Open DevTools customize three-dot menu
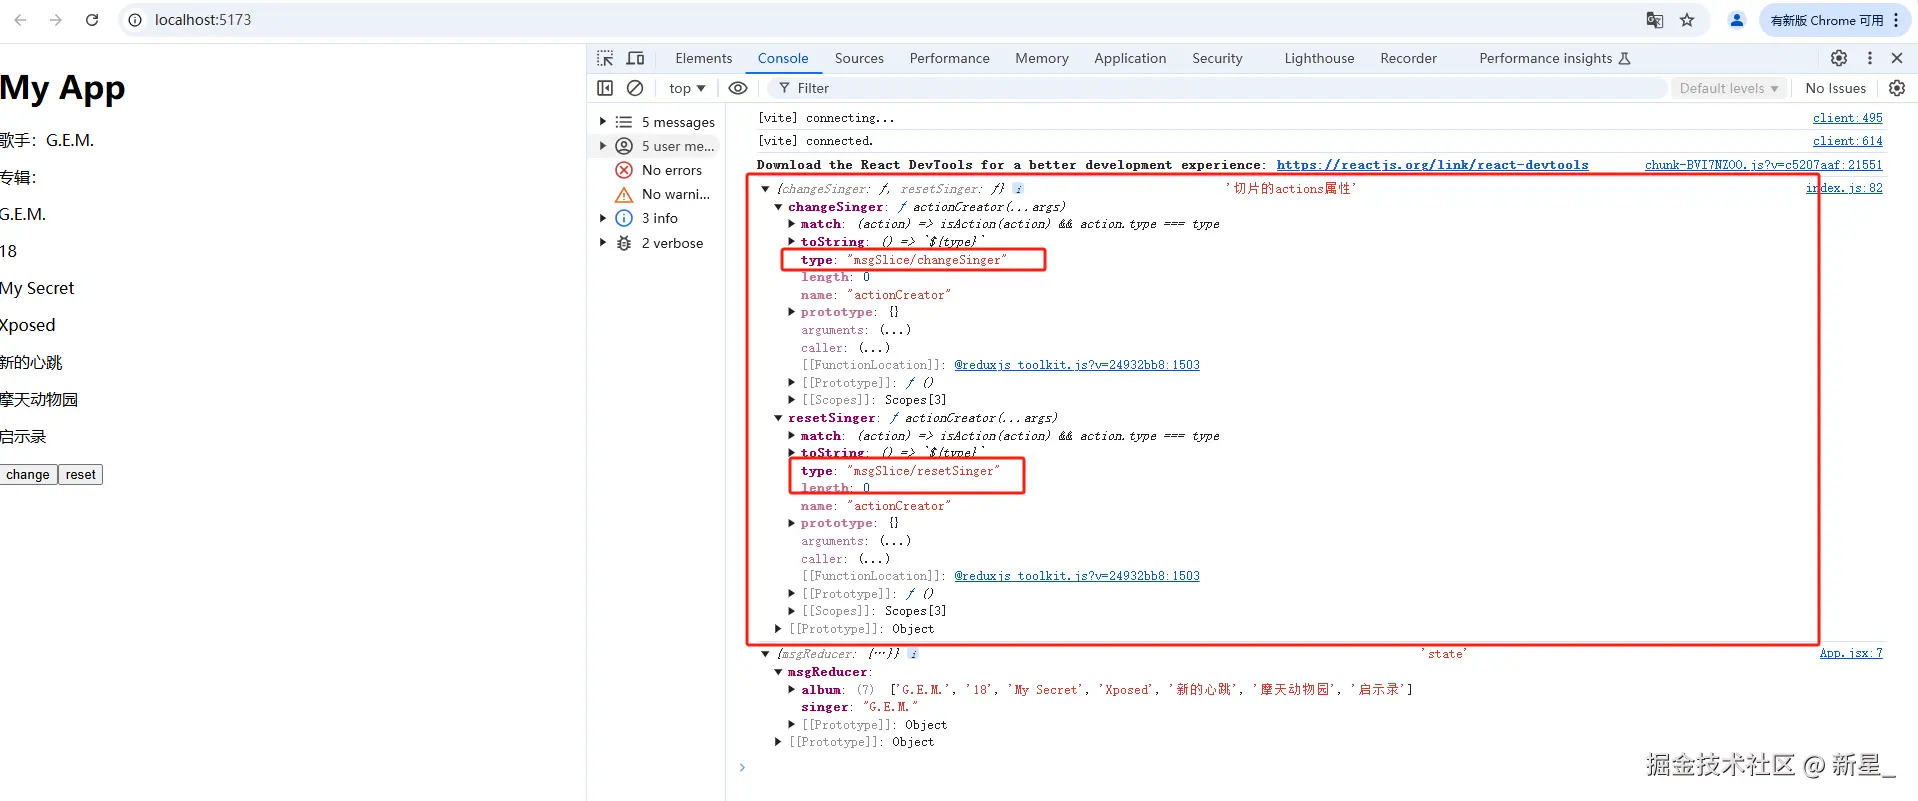 coord(1870,58)
